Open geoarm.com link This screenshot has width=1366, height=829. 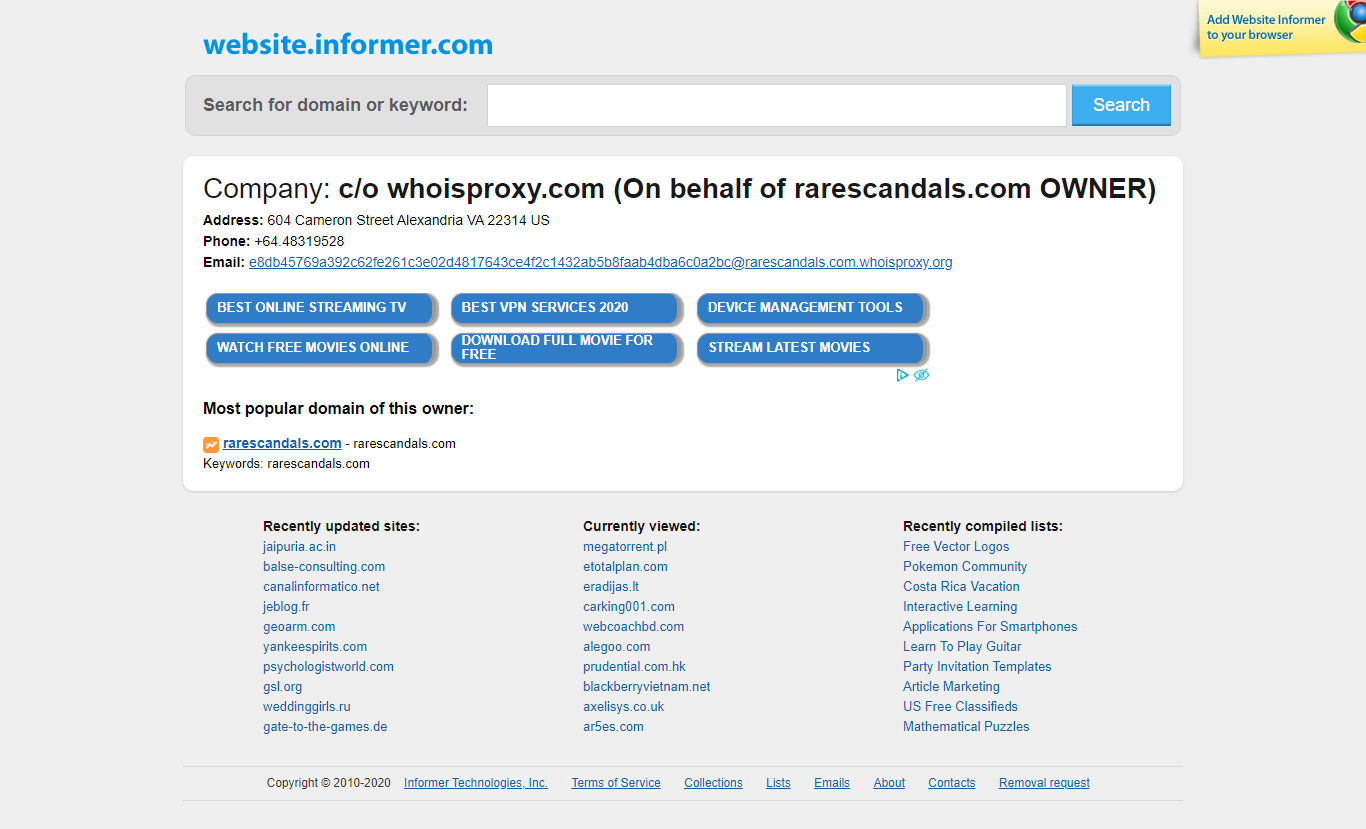coord(299,627)
